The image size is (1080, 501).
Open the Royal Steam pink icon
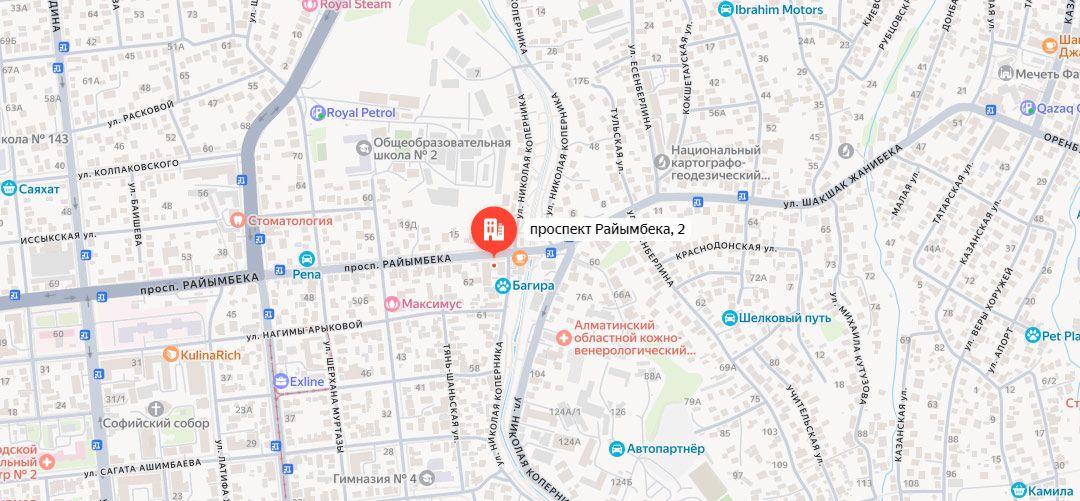click(x=311, y=5)
